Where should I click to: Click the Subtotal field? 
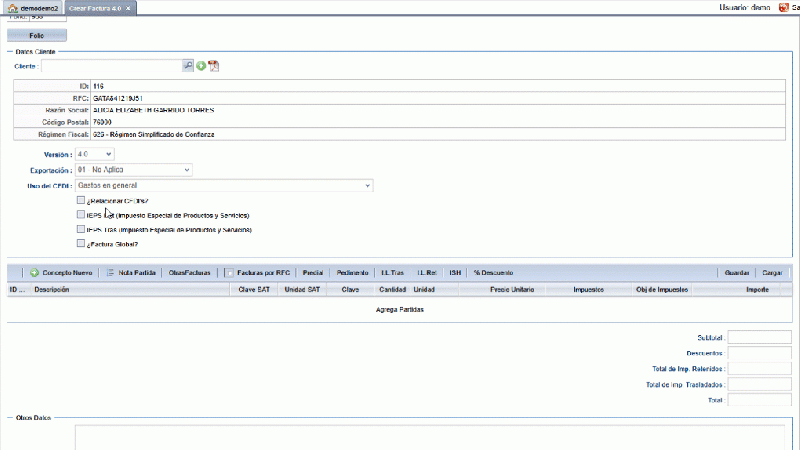759,337
